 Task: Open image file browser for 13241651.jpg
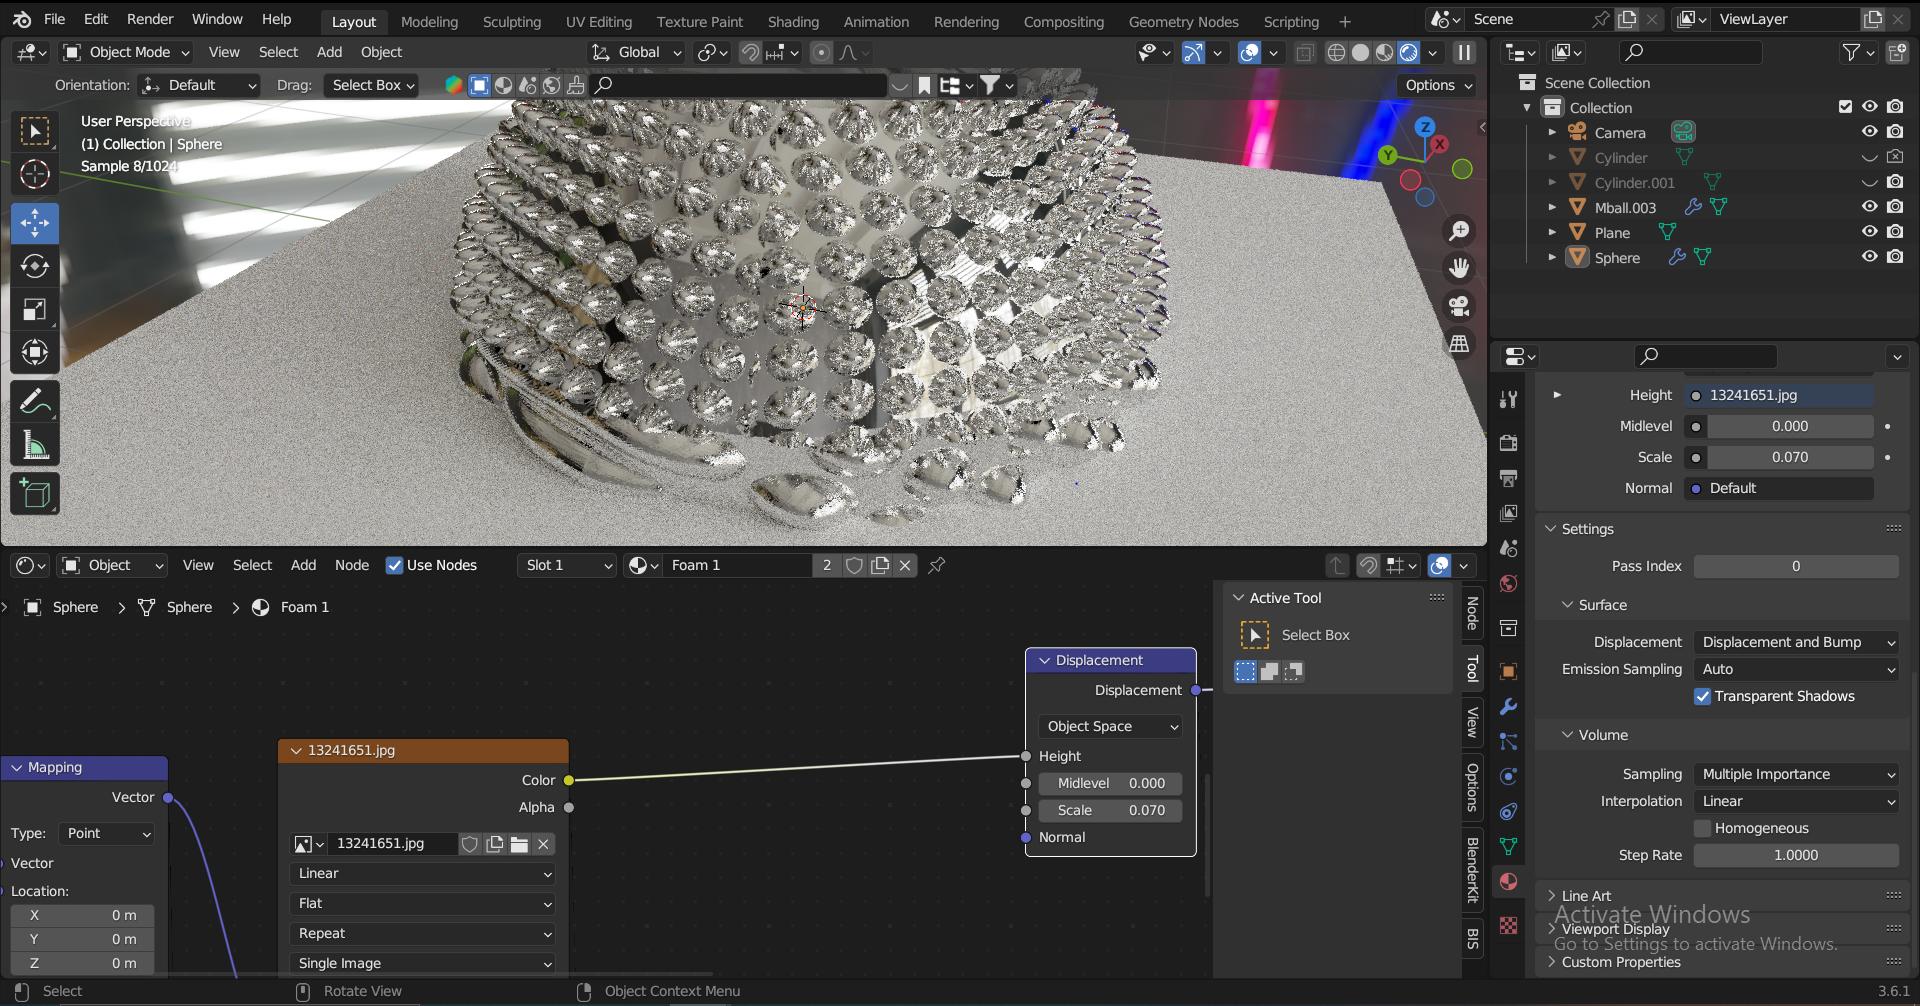pyautogui.click(x=519, y=844)
